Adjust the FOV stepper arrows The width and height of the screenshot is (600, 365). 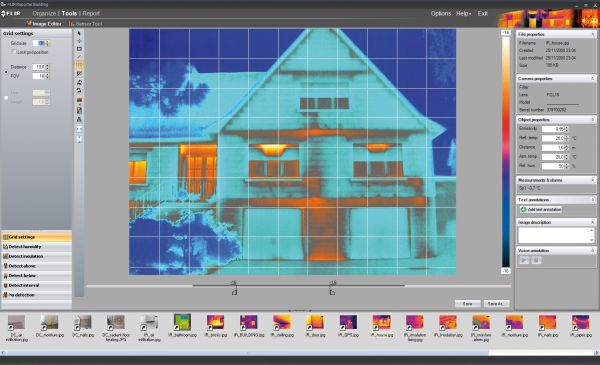point(47,76)
